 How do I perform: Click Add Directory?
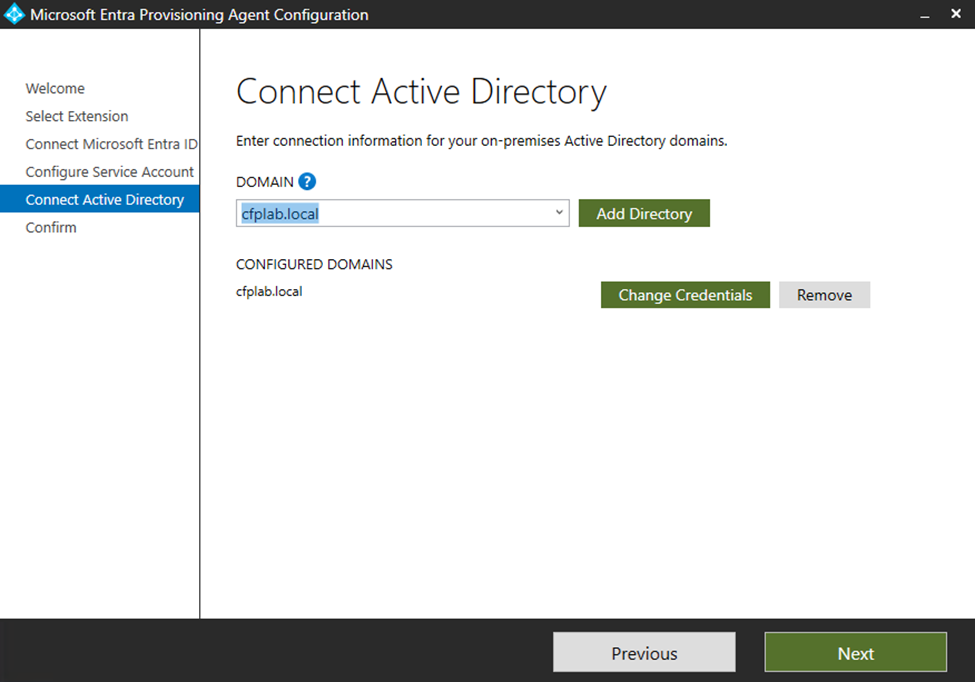click(644, 213)
